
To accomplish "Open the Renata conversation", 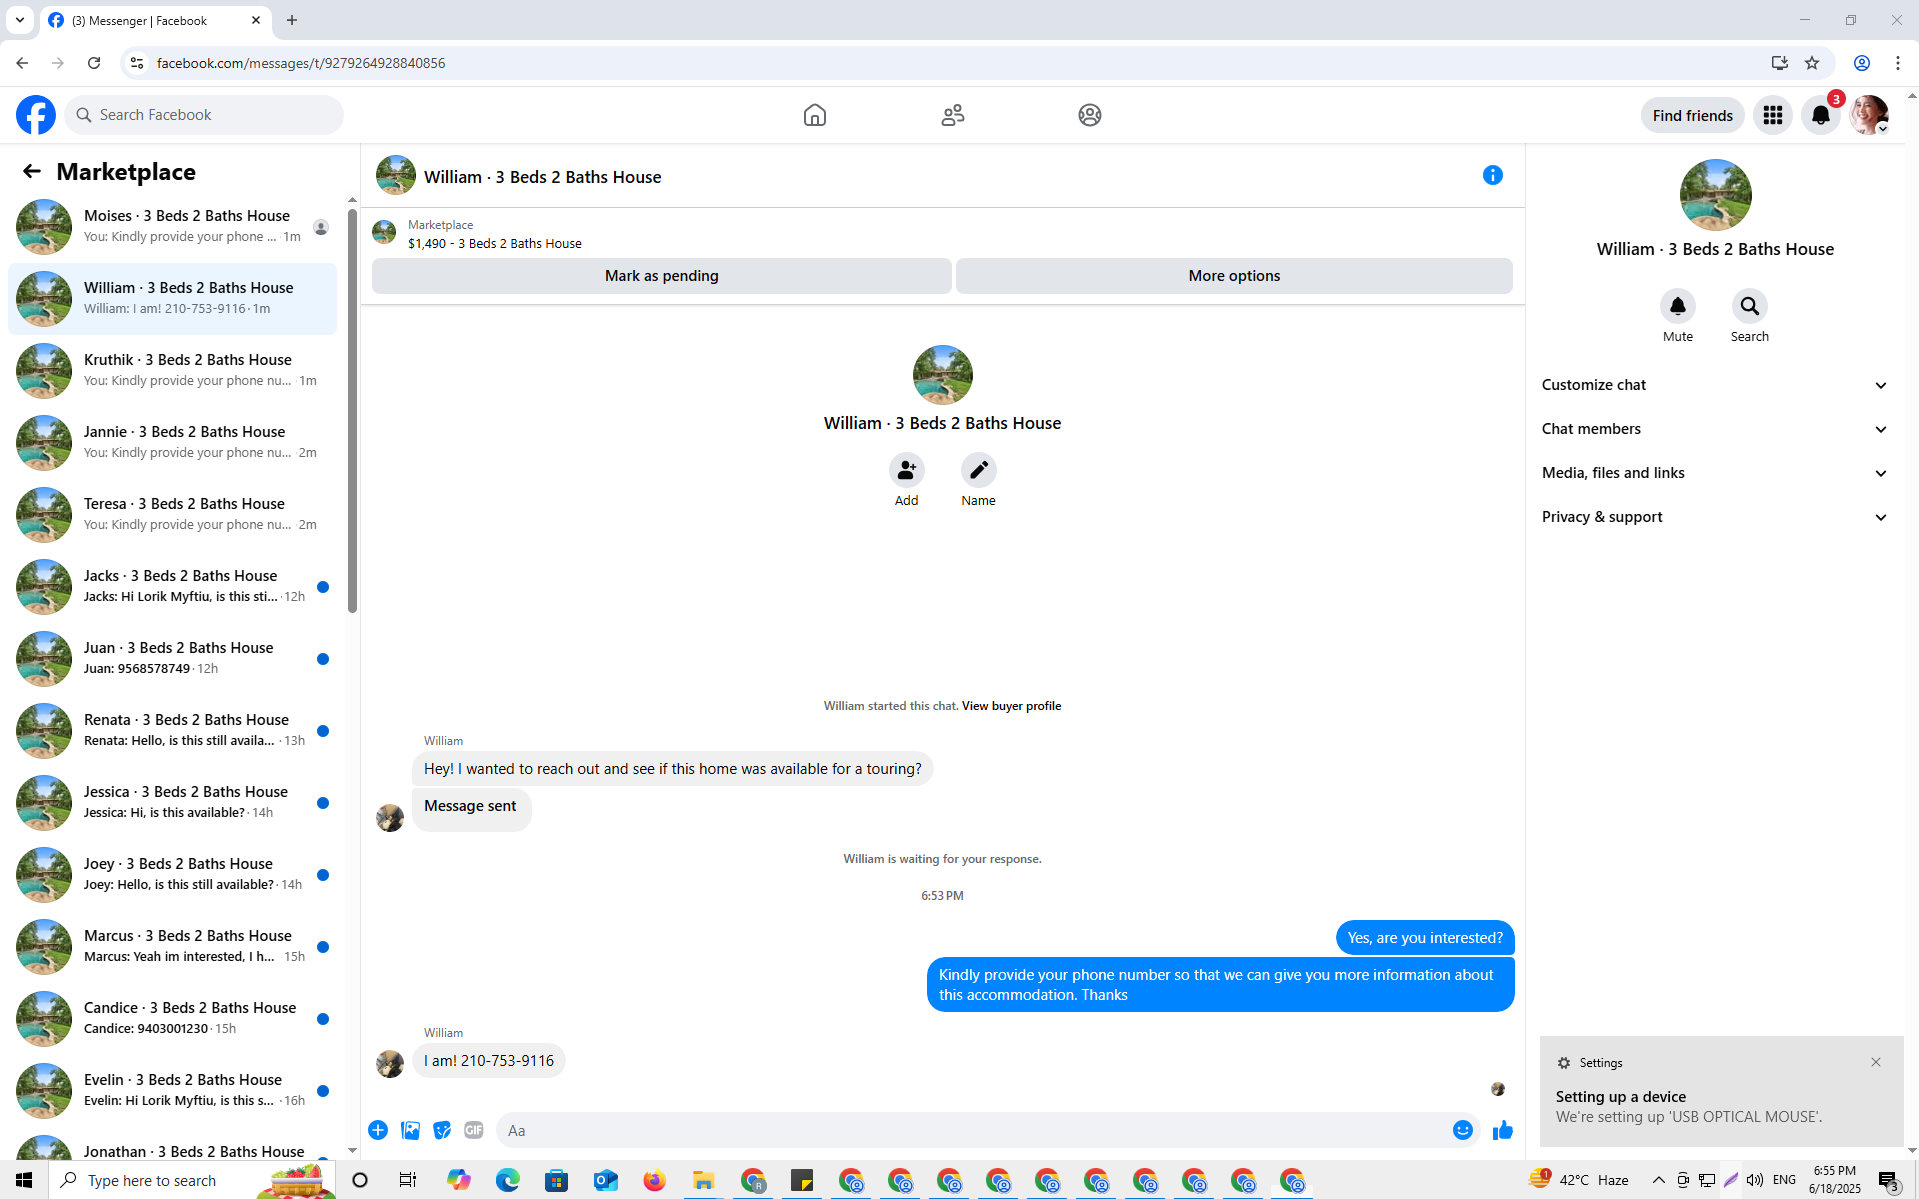I will click(172, 731).
